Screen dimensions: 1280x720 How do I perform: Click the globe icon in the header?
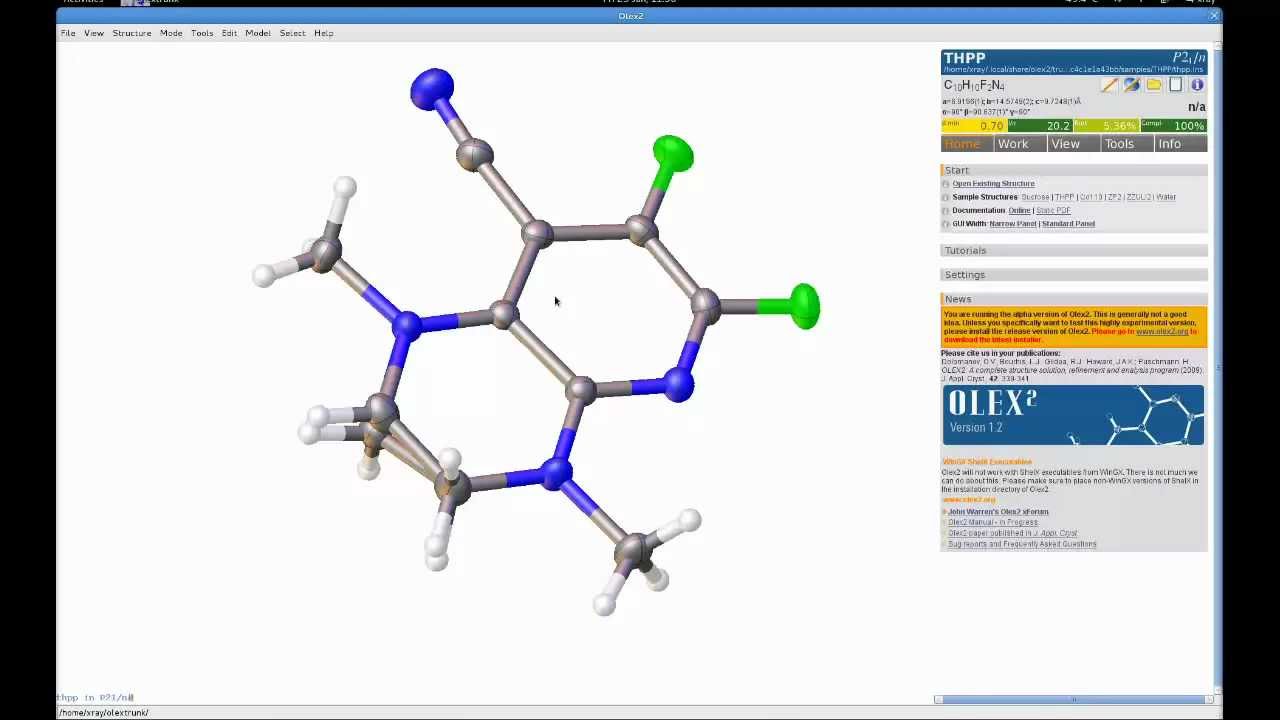1131,85
